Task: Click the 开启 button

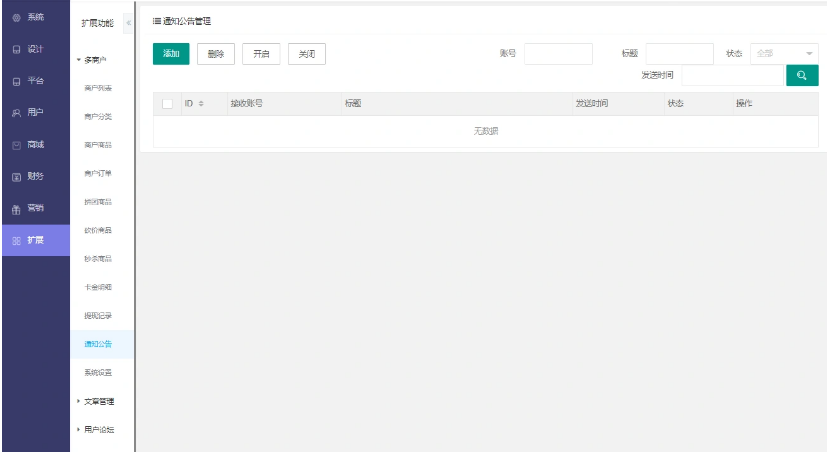Action: tap(261, 54)
